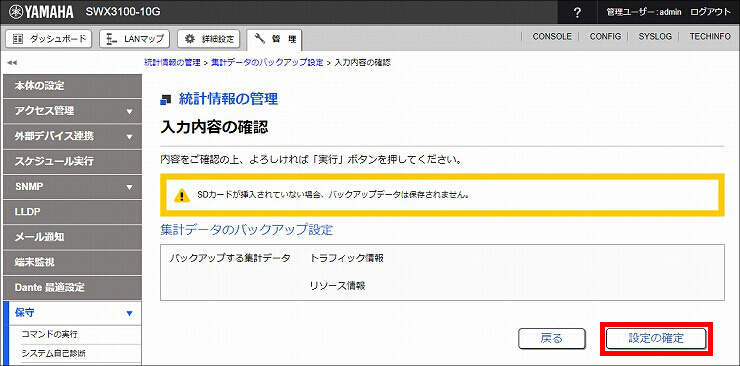
Task: Log out via ログアウト
Action: 710,12
